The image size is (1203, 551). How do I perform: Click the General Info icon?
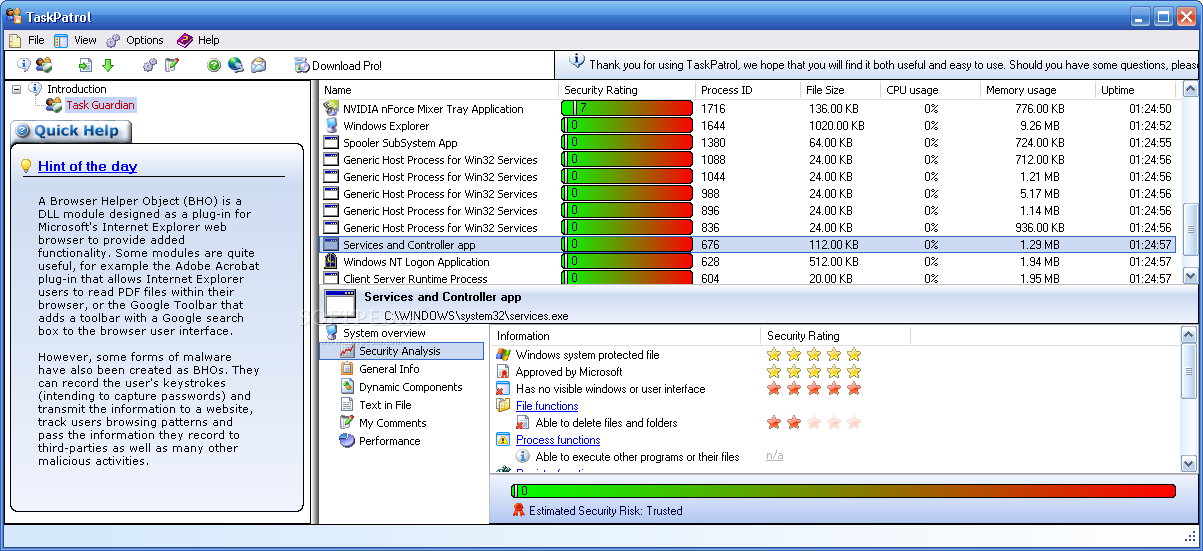pyautogui.click(x=347, y=369)
